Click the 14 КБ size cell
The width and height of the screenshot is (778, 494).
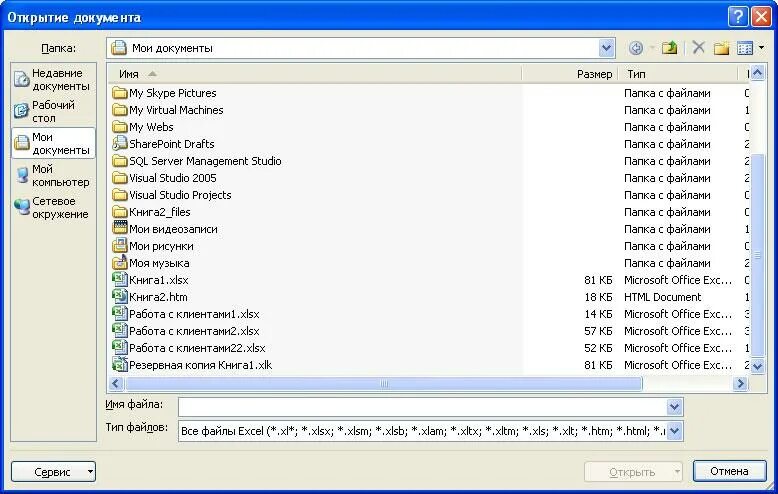coord(598,314)
